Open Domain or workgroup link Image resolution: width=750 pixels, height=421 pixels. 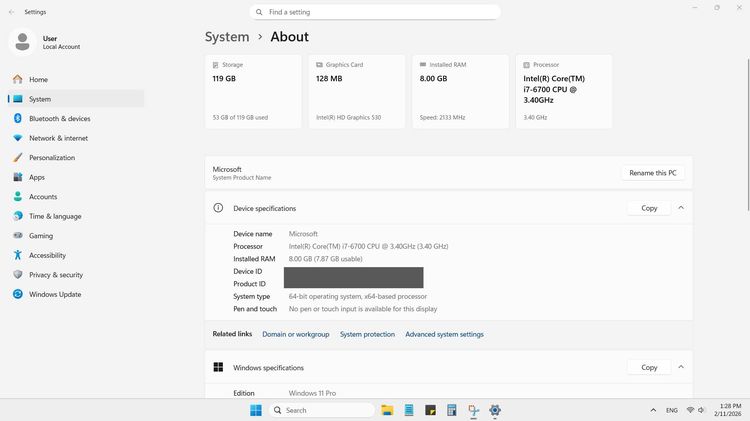coord(296,334)
